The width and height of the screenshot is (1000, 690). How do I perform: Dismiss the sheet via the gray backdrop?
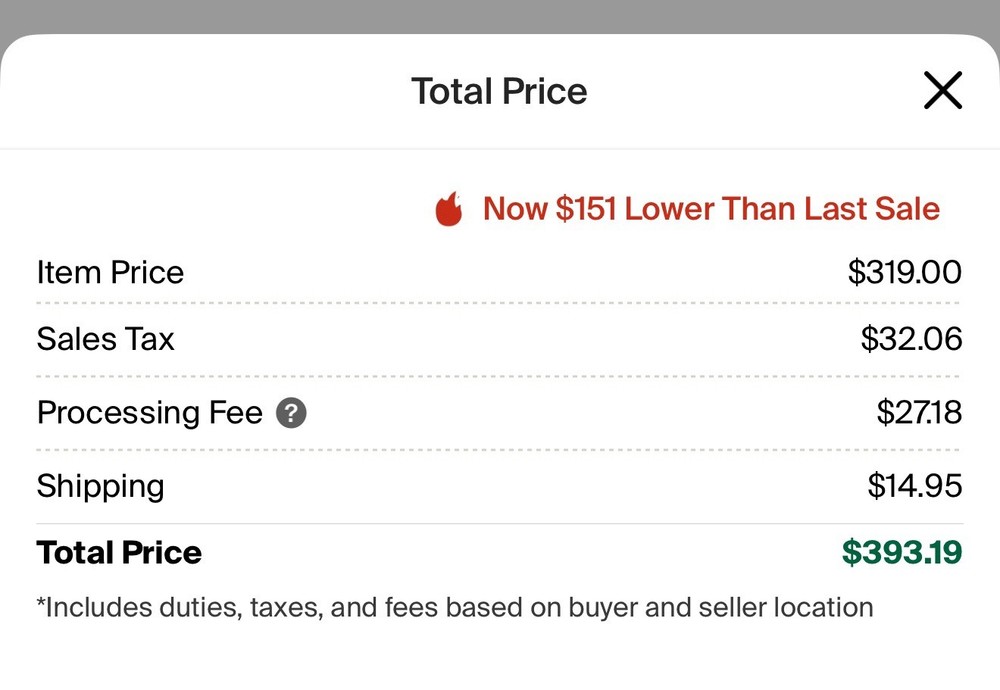500,15
